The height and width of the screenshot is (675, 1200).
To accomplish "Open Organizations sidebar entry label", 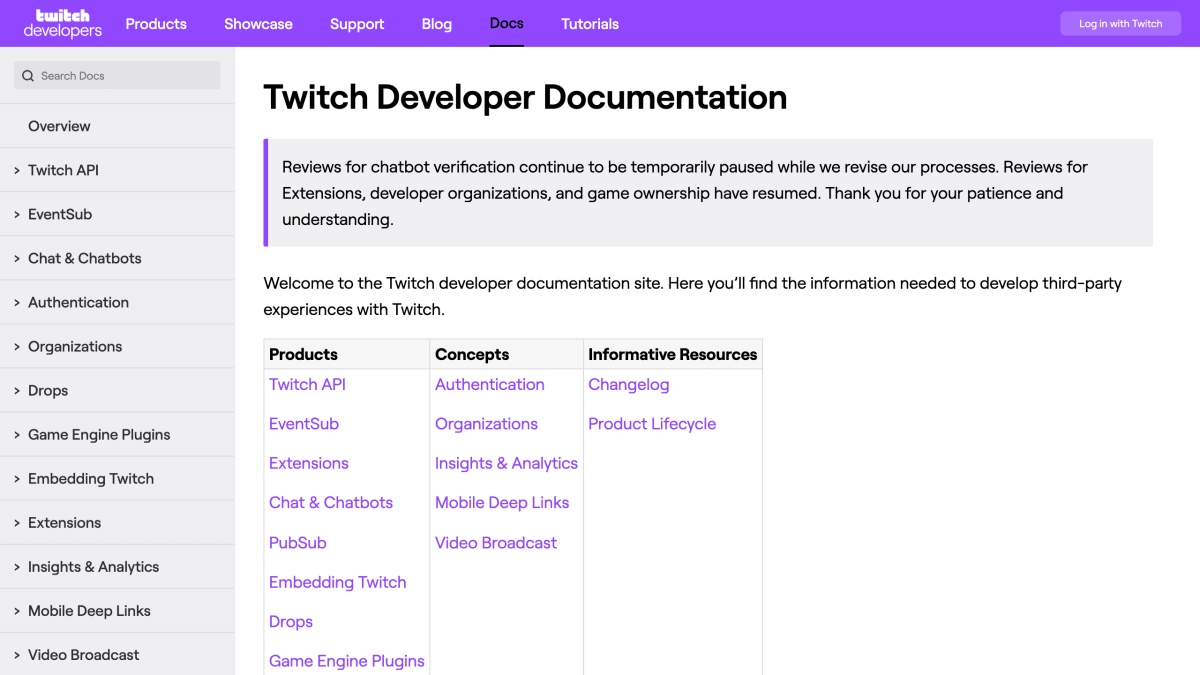I will click(x=75, y=346).
